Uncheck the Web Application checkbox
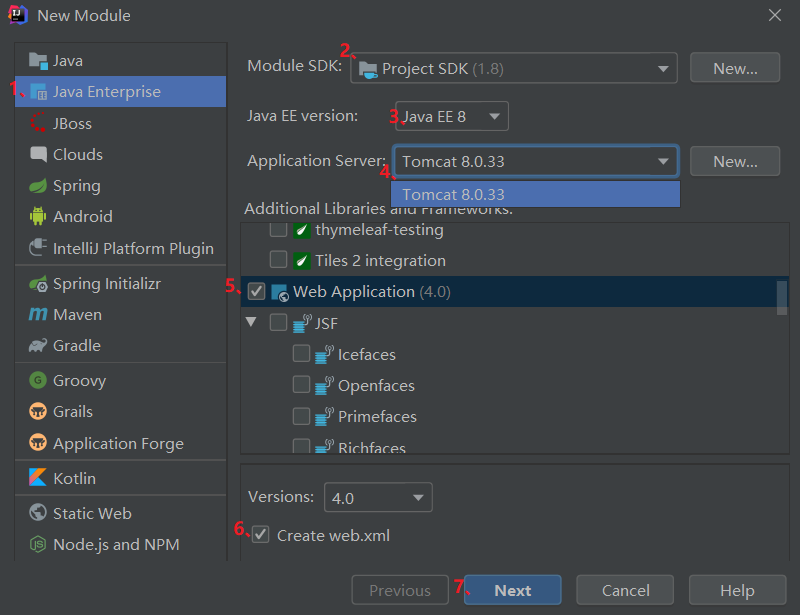 (256, 291)
